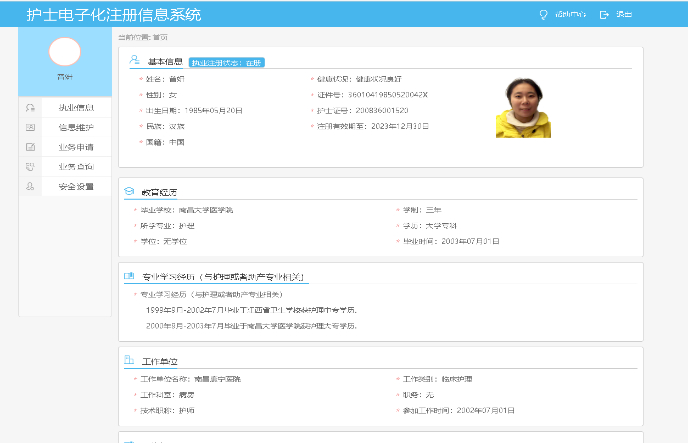
Task: Click the 业务查询 sidebar icon
Action: 31,166
